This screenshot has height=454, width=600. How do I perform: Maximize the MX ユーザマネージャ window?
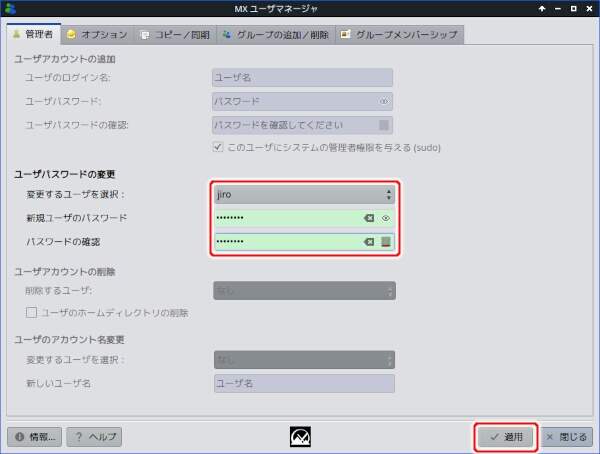[x=574, y=8]
